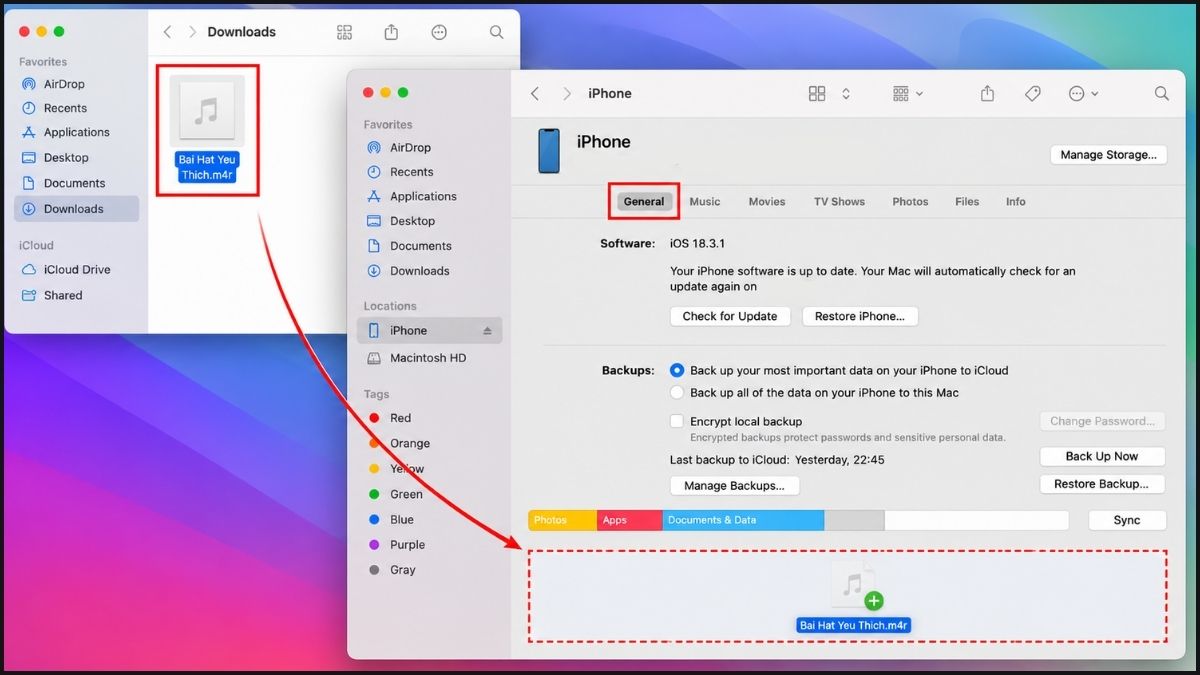Switch to the General tab
Screen dimensions: 1200x675
click(x=644, y=201)
